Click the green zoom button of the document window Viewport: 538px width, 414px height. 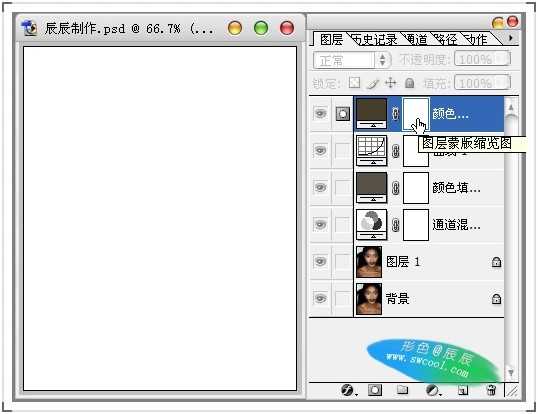(x=261, y=28)
